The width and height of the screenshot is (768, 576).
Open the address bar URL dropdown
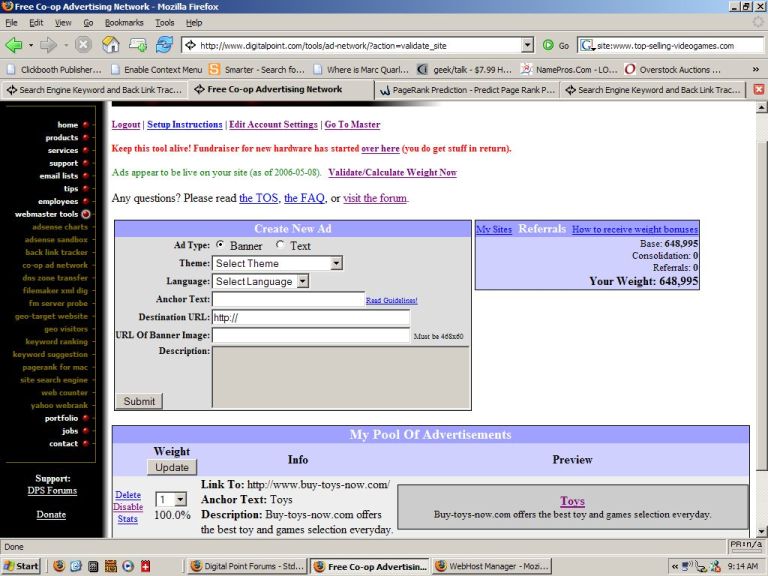(527, 46)
